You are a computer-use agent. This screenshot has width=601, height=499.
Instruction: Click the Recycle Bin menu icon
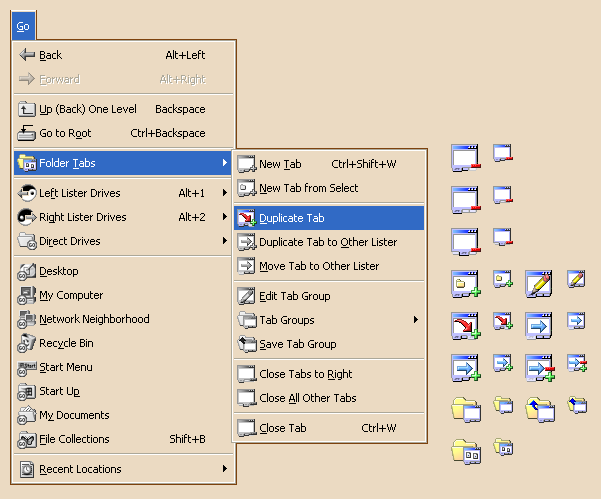(x=26, y=343)
